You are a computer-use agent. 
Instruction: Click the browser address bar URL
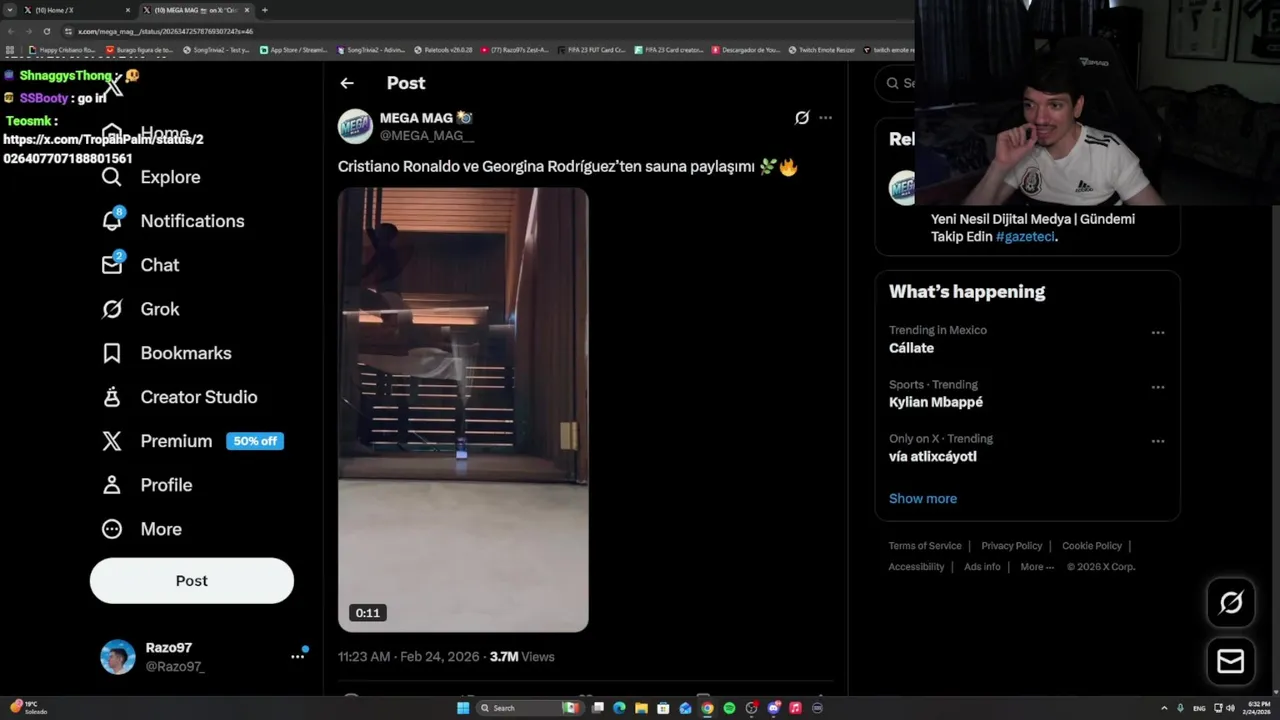coord(165,31)
